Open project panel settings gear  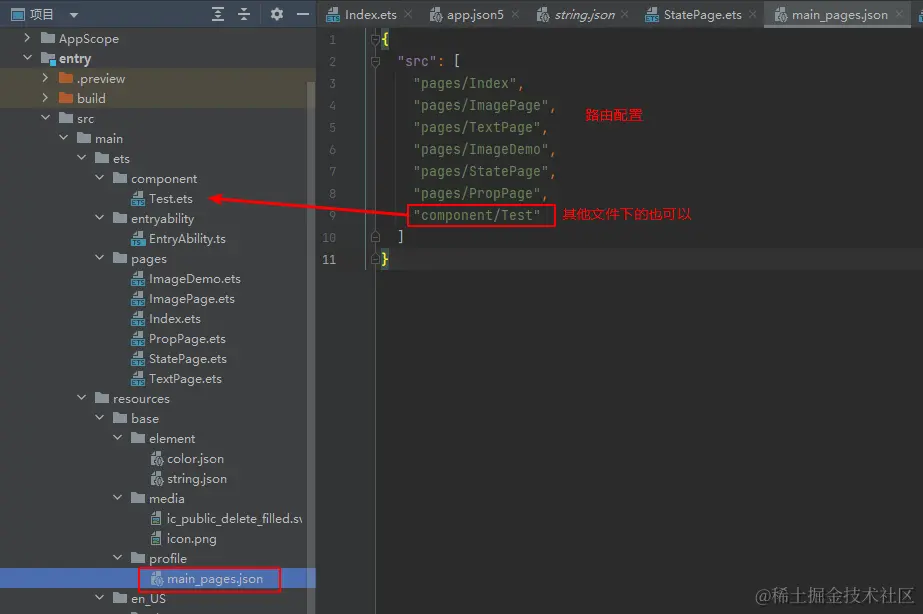[x=277, y=14]
